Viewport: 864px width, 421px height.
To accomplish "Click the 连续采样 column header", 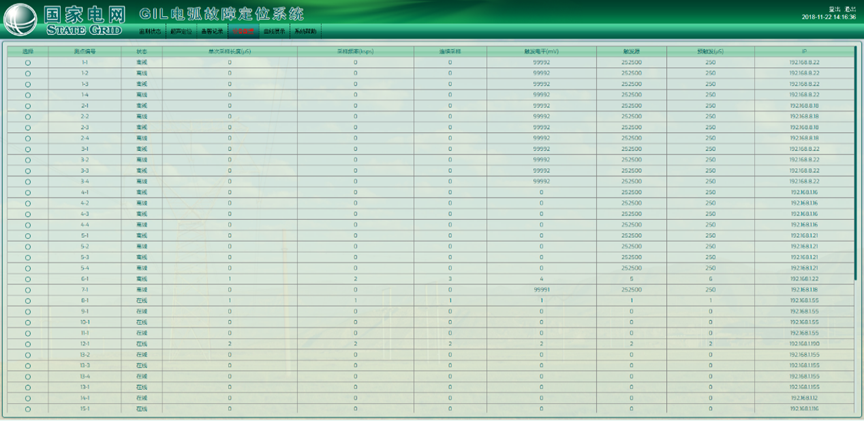I will [450, 51].
